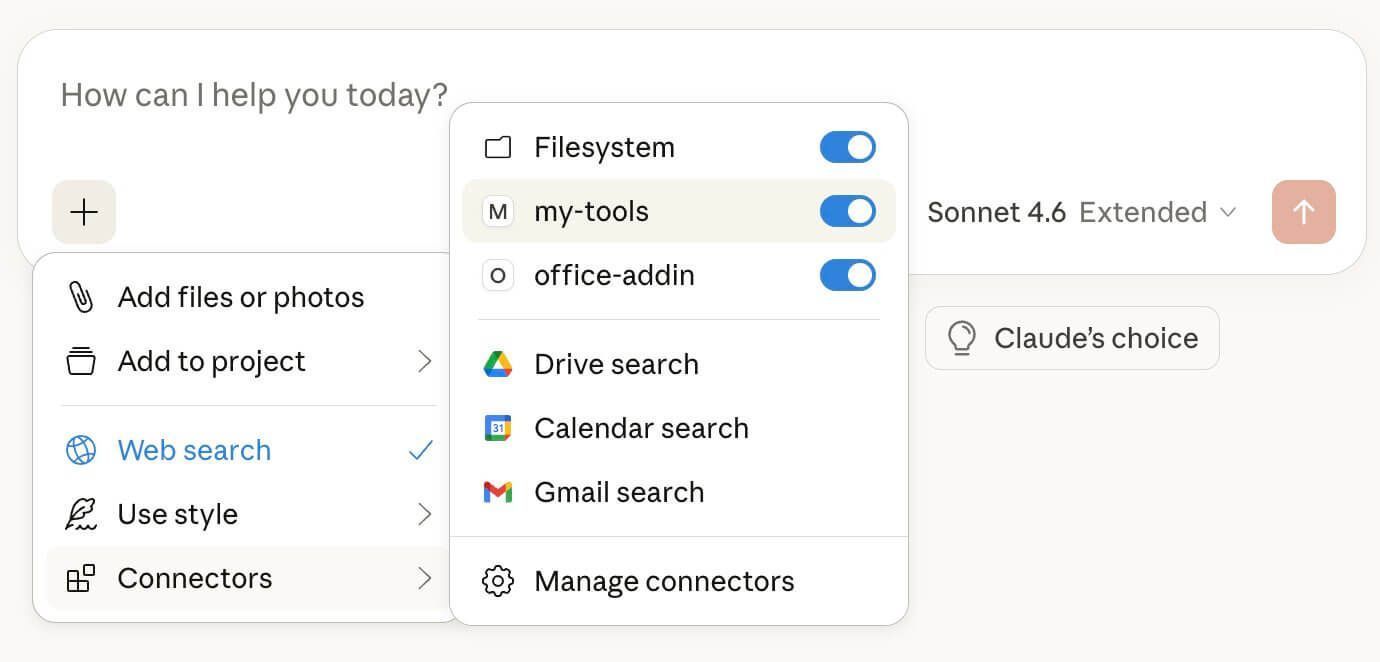Screen dimensions: 1380x662
Task: Switch off the office-addin toggle
Action: (x=847, y=275)
